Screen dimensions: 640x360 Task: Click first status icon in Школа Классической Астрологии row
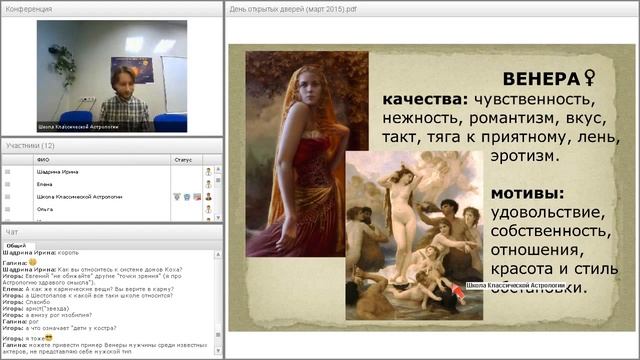pyautogui.click(x=177, y=197)
